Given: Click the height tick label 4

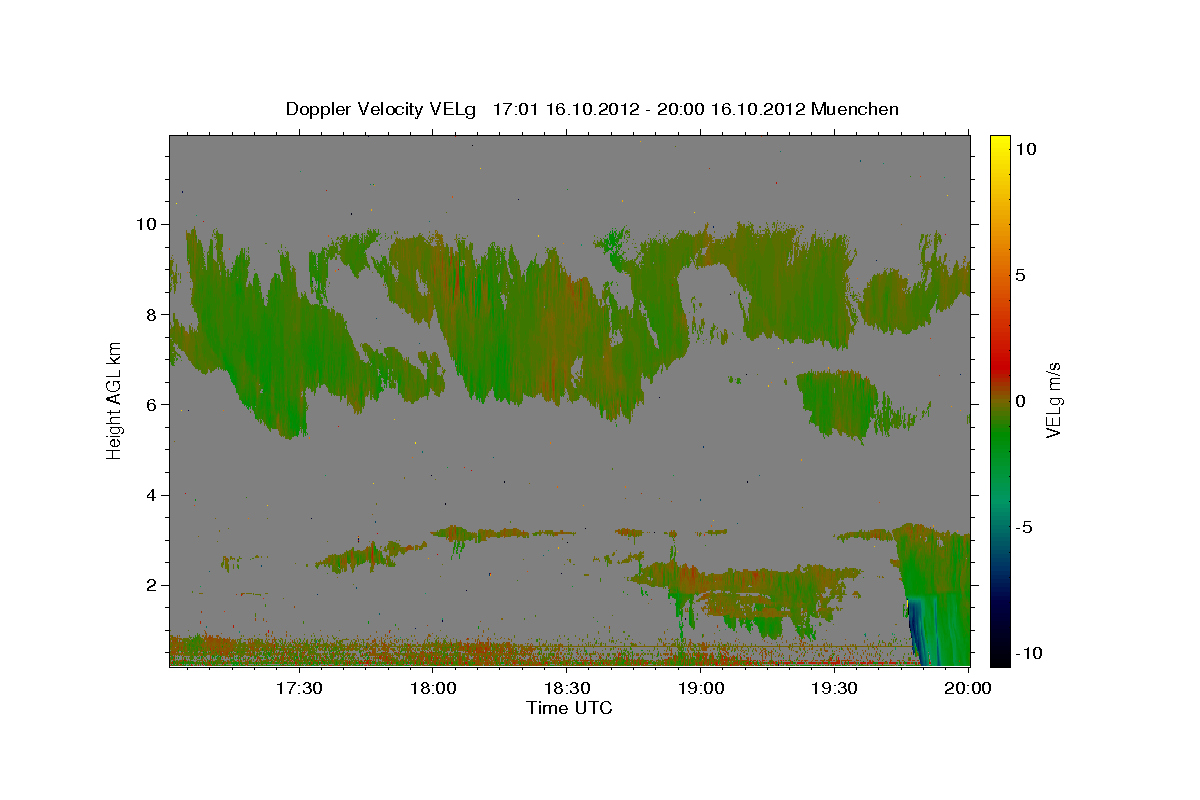Looking at the screenshot, I should pos(154,495).
